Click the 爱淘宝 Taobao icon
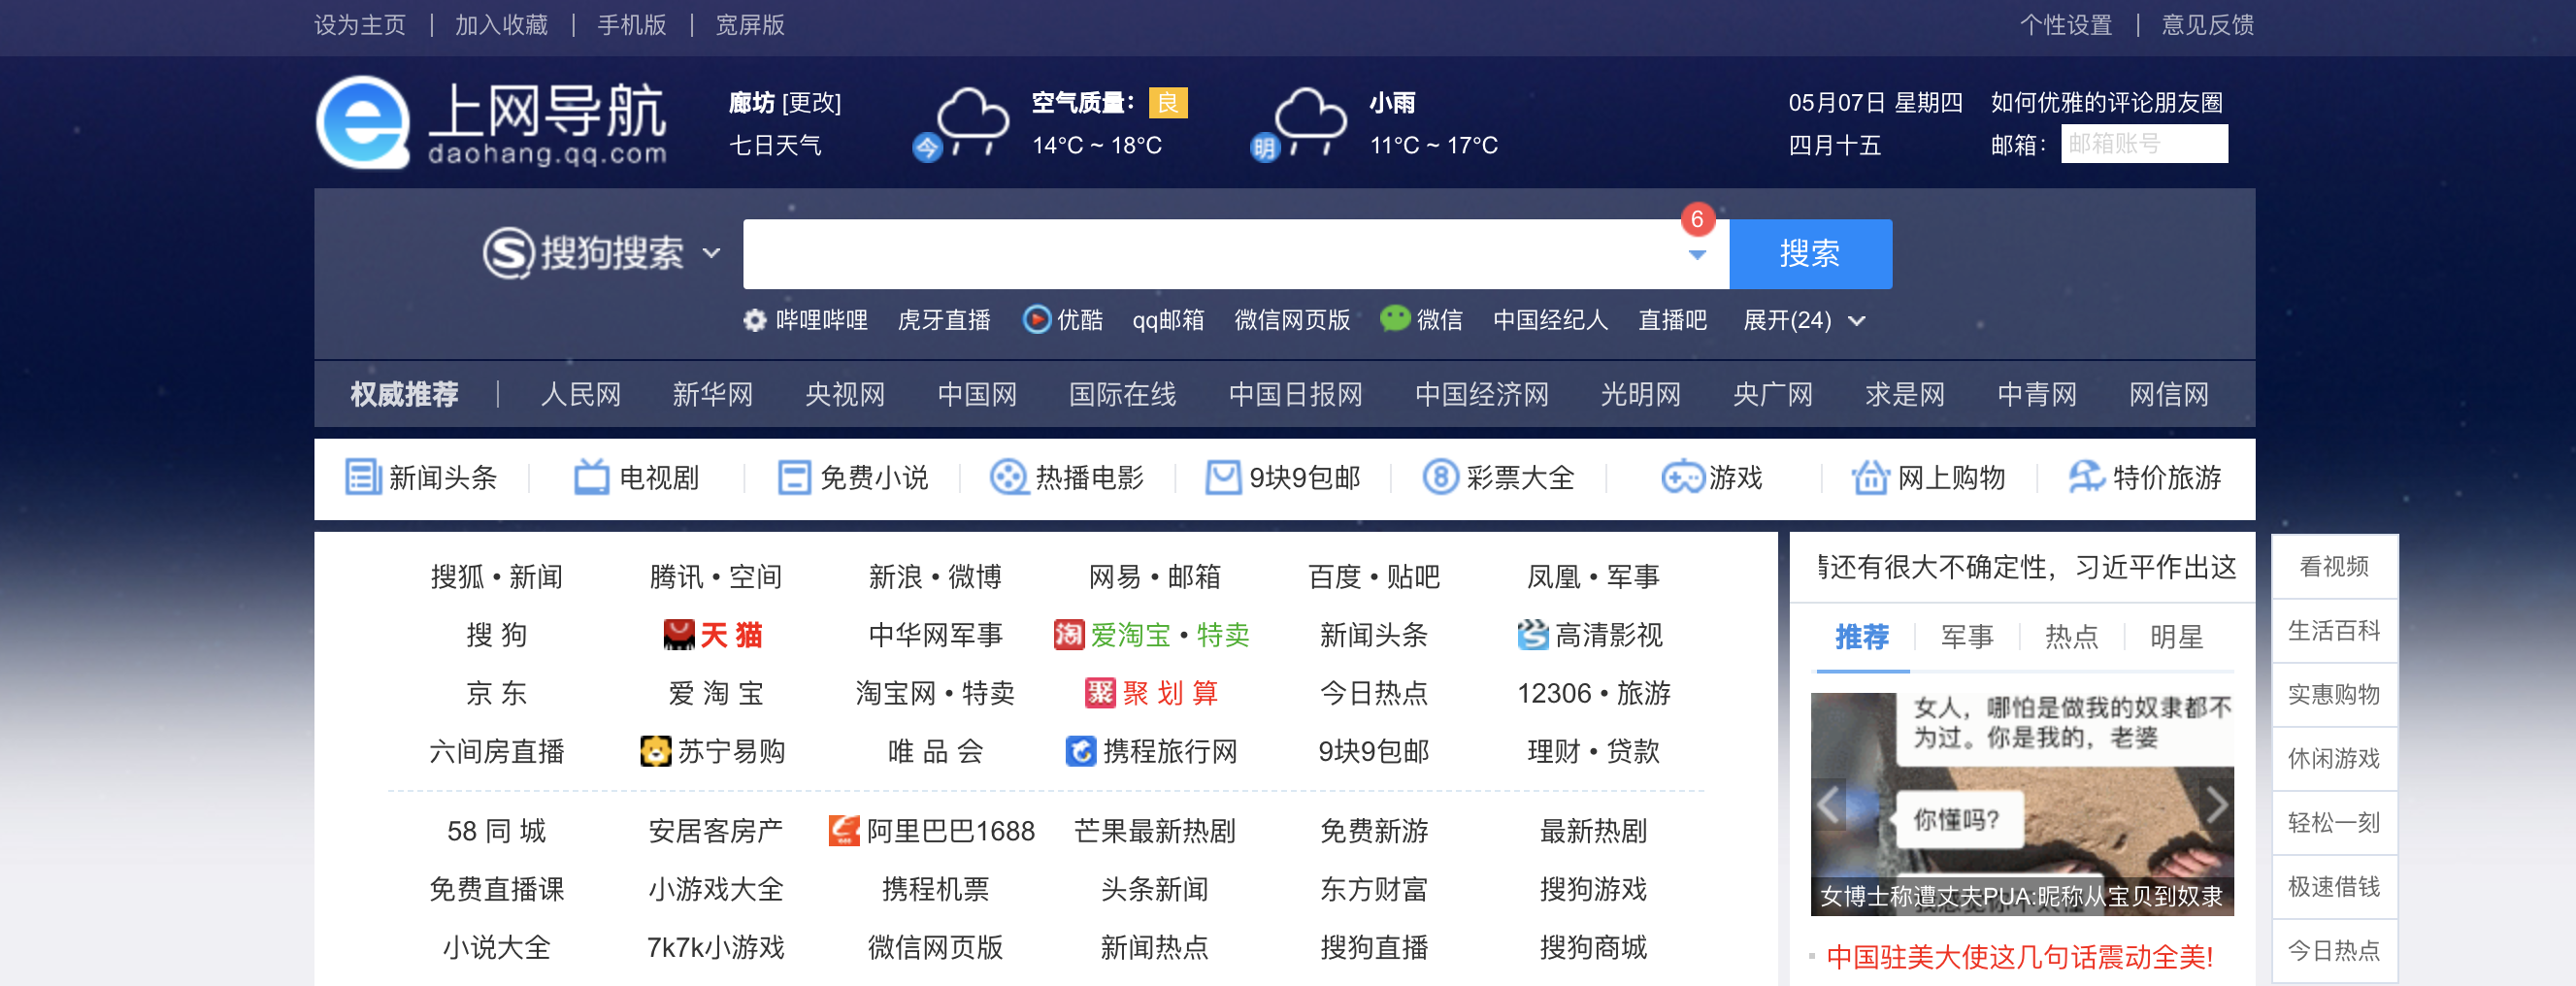The image size is (2576, 986). 1070,635
